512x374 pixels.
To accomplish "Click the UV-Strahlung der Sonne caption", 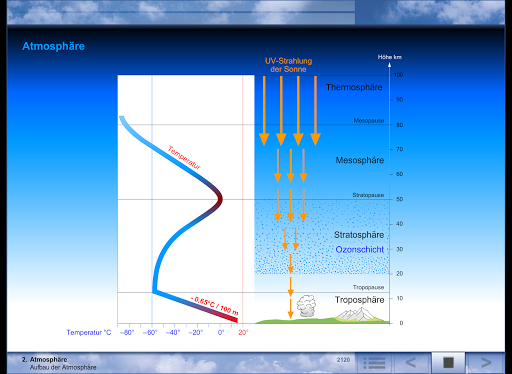I will (288, 65).
